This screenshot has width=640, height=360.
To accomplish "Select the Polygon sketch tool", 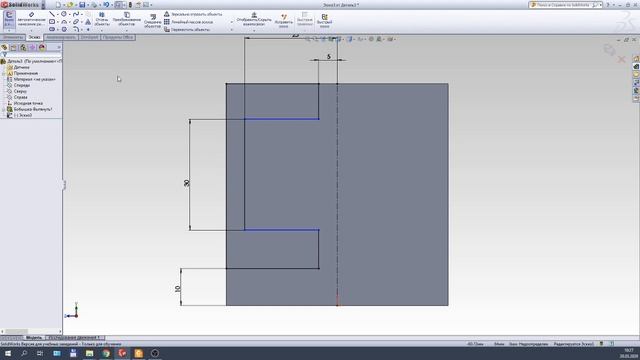I will (x=64, y=29).
